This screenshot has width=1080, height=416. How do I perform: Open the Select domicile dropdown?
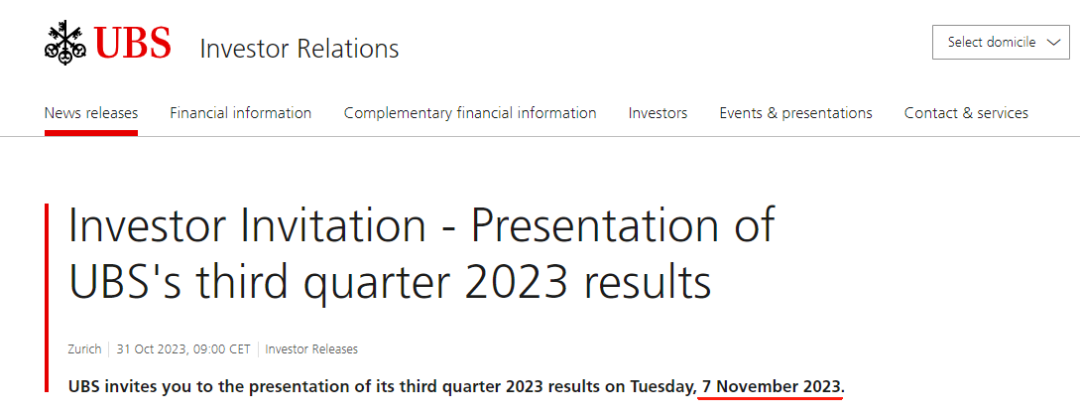pos(1001,42)
